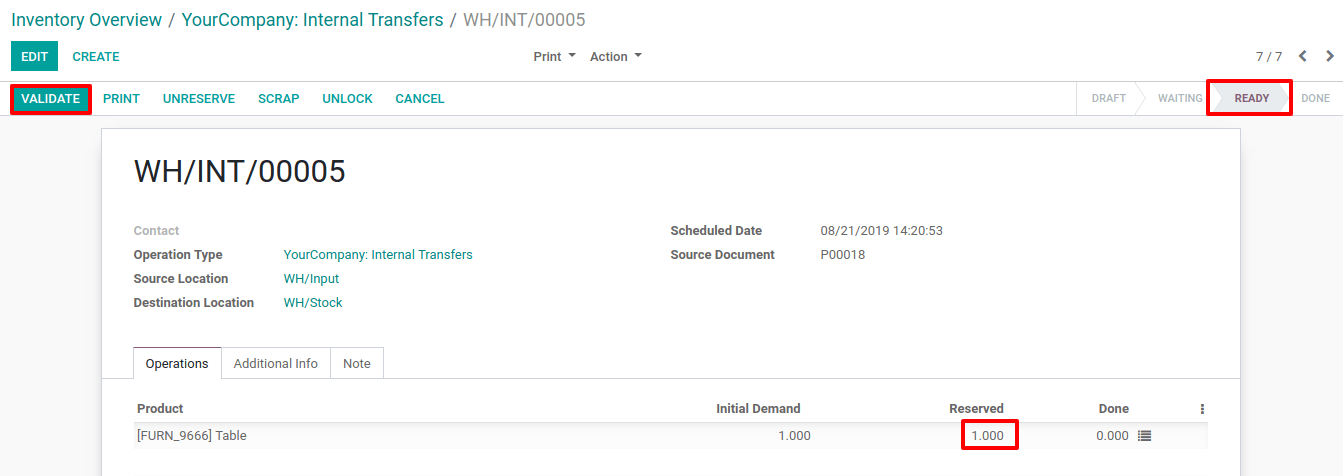Go to previous record arrow
This screenshot has width=1343, height=476.
(x=1303, y=57)
